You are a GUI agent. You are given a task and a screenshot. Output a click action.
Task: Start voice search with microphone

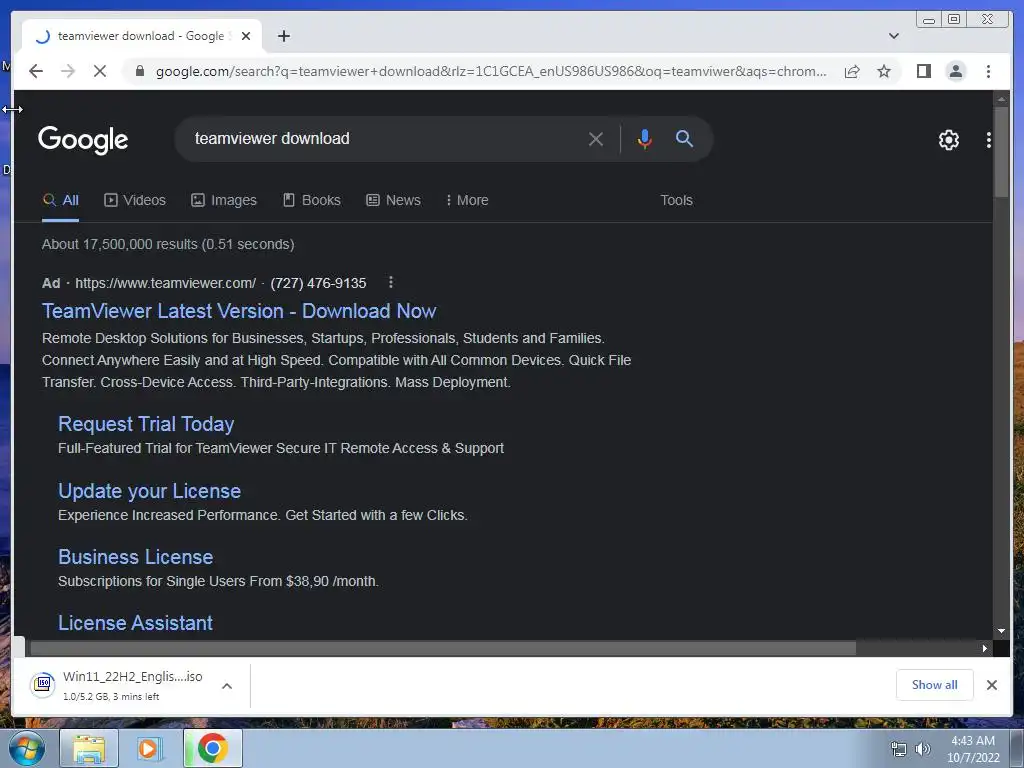tap(645, 139)
